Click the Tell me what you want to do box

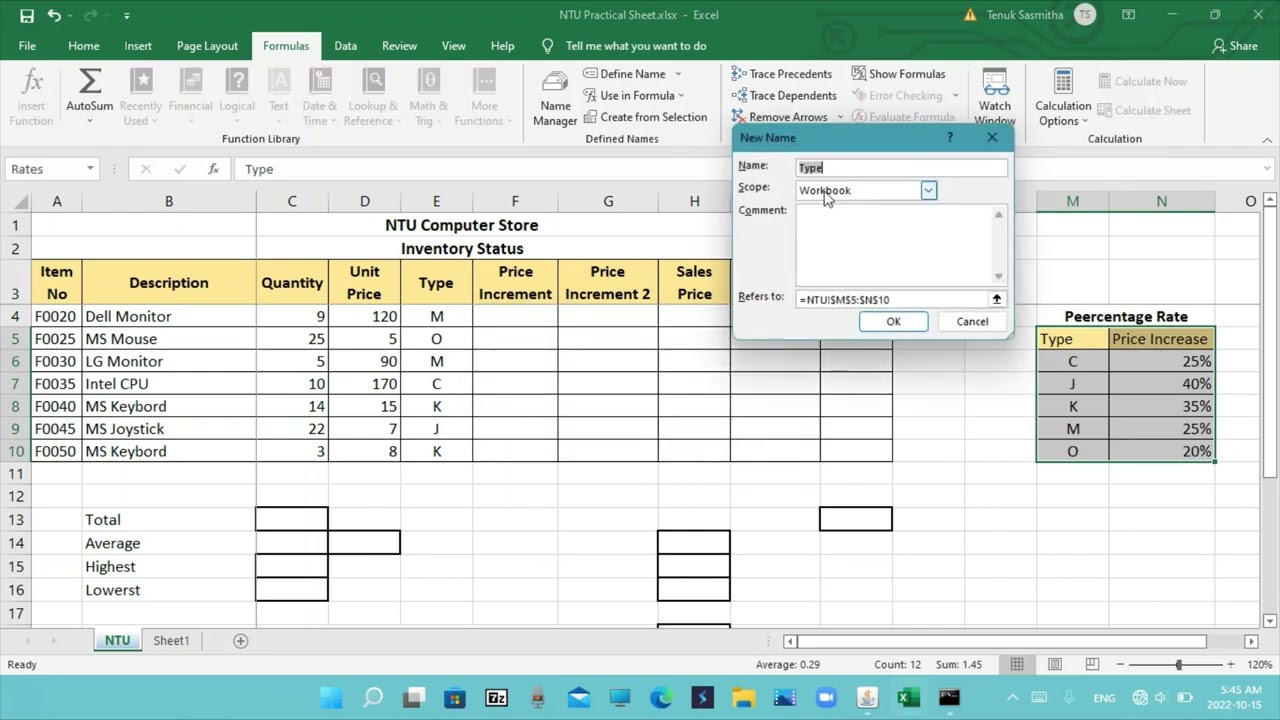tap(636, 46)
